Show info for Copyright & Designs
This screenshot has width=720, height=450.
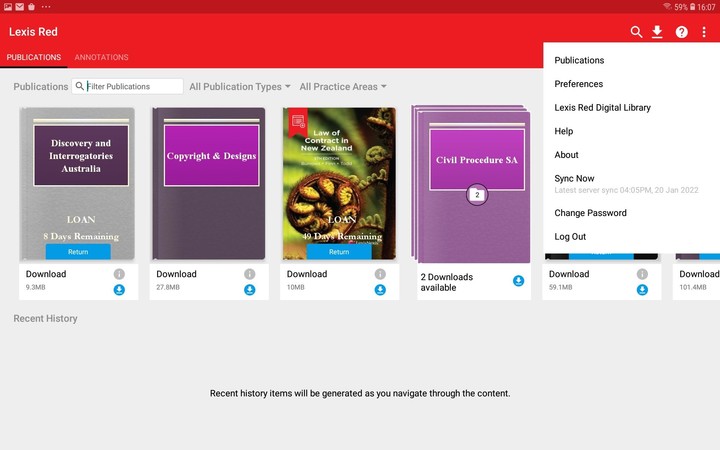point(249,274)
